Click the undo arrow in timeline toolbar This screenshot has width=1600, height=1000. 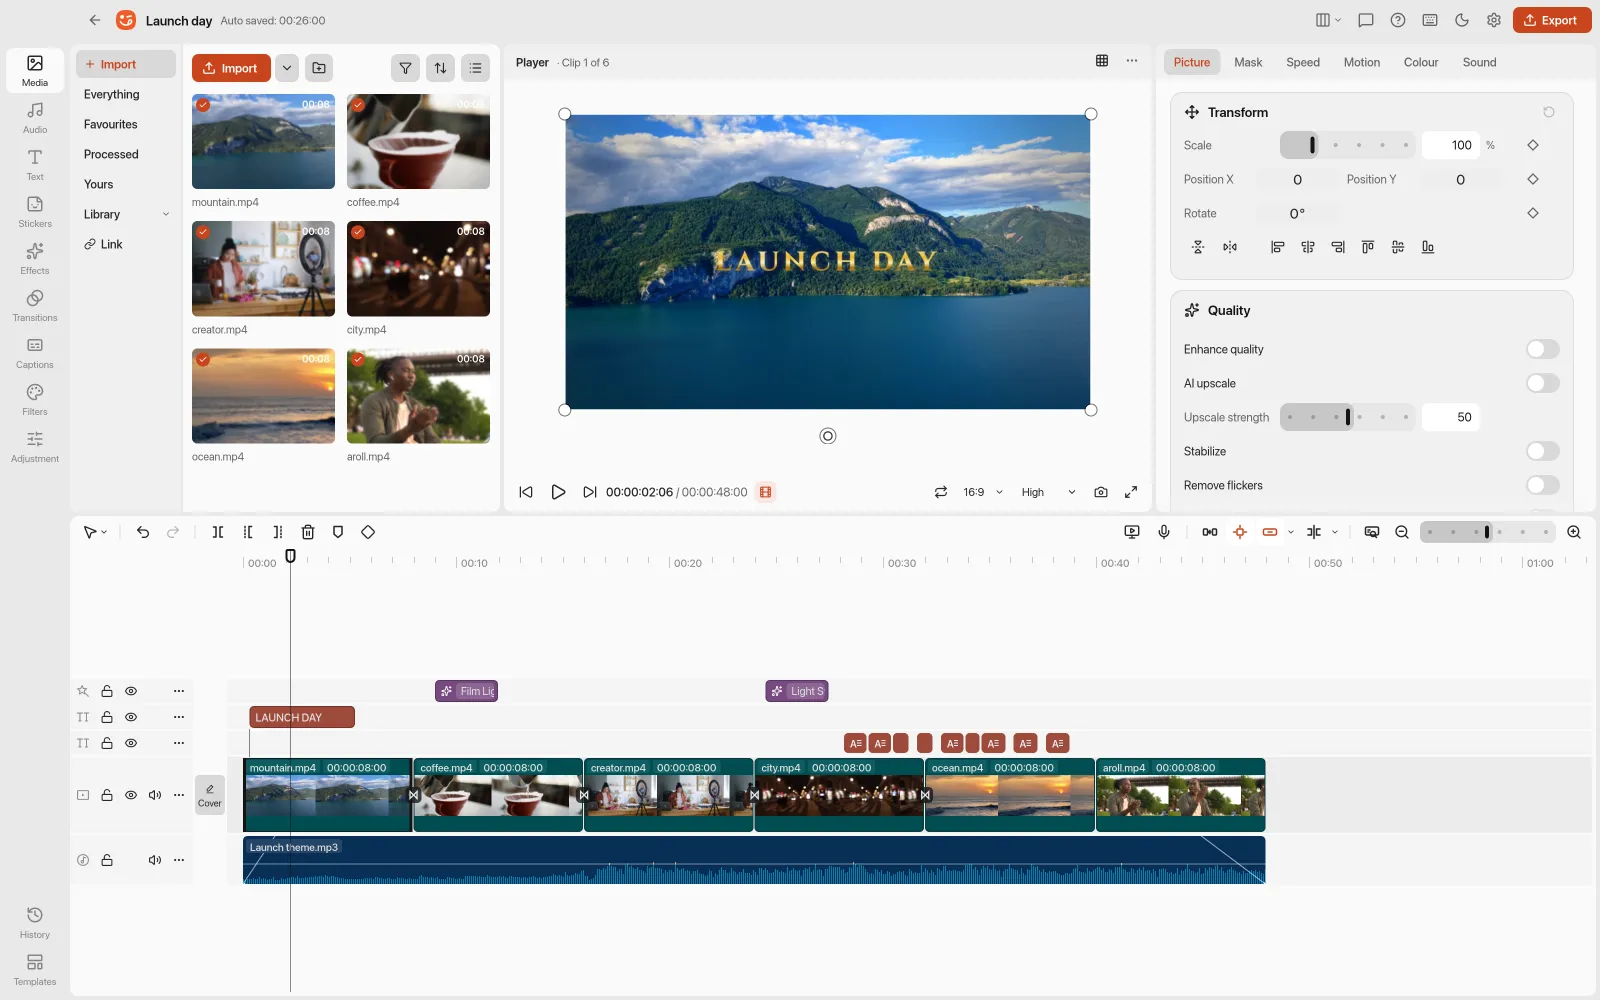tap(143, 532)
